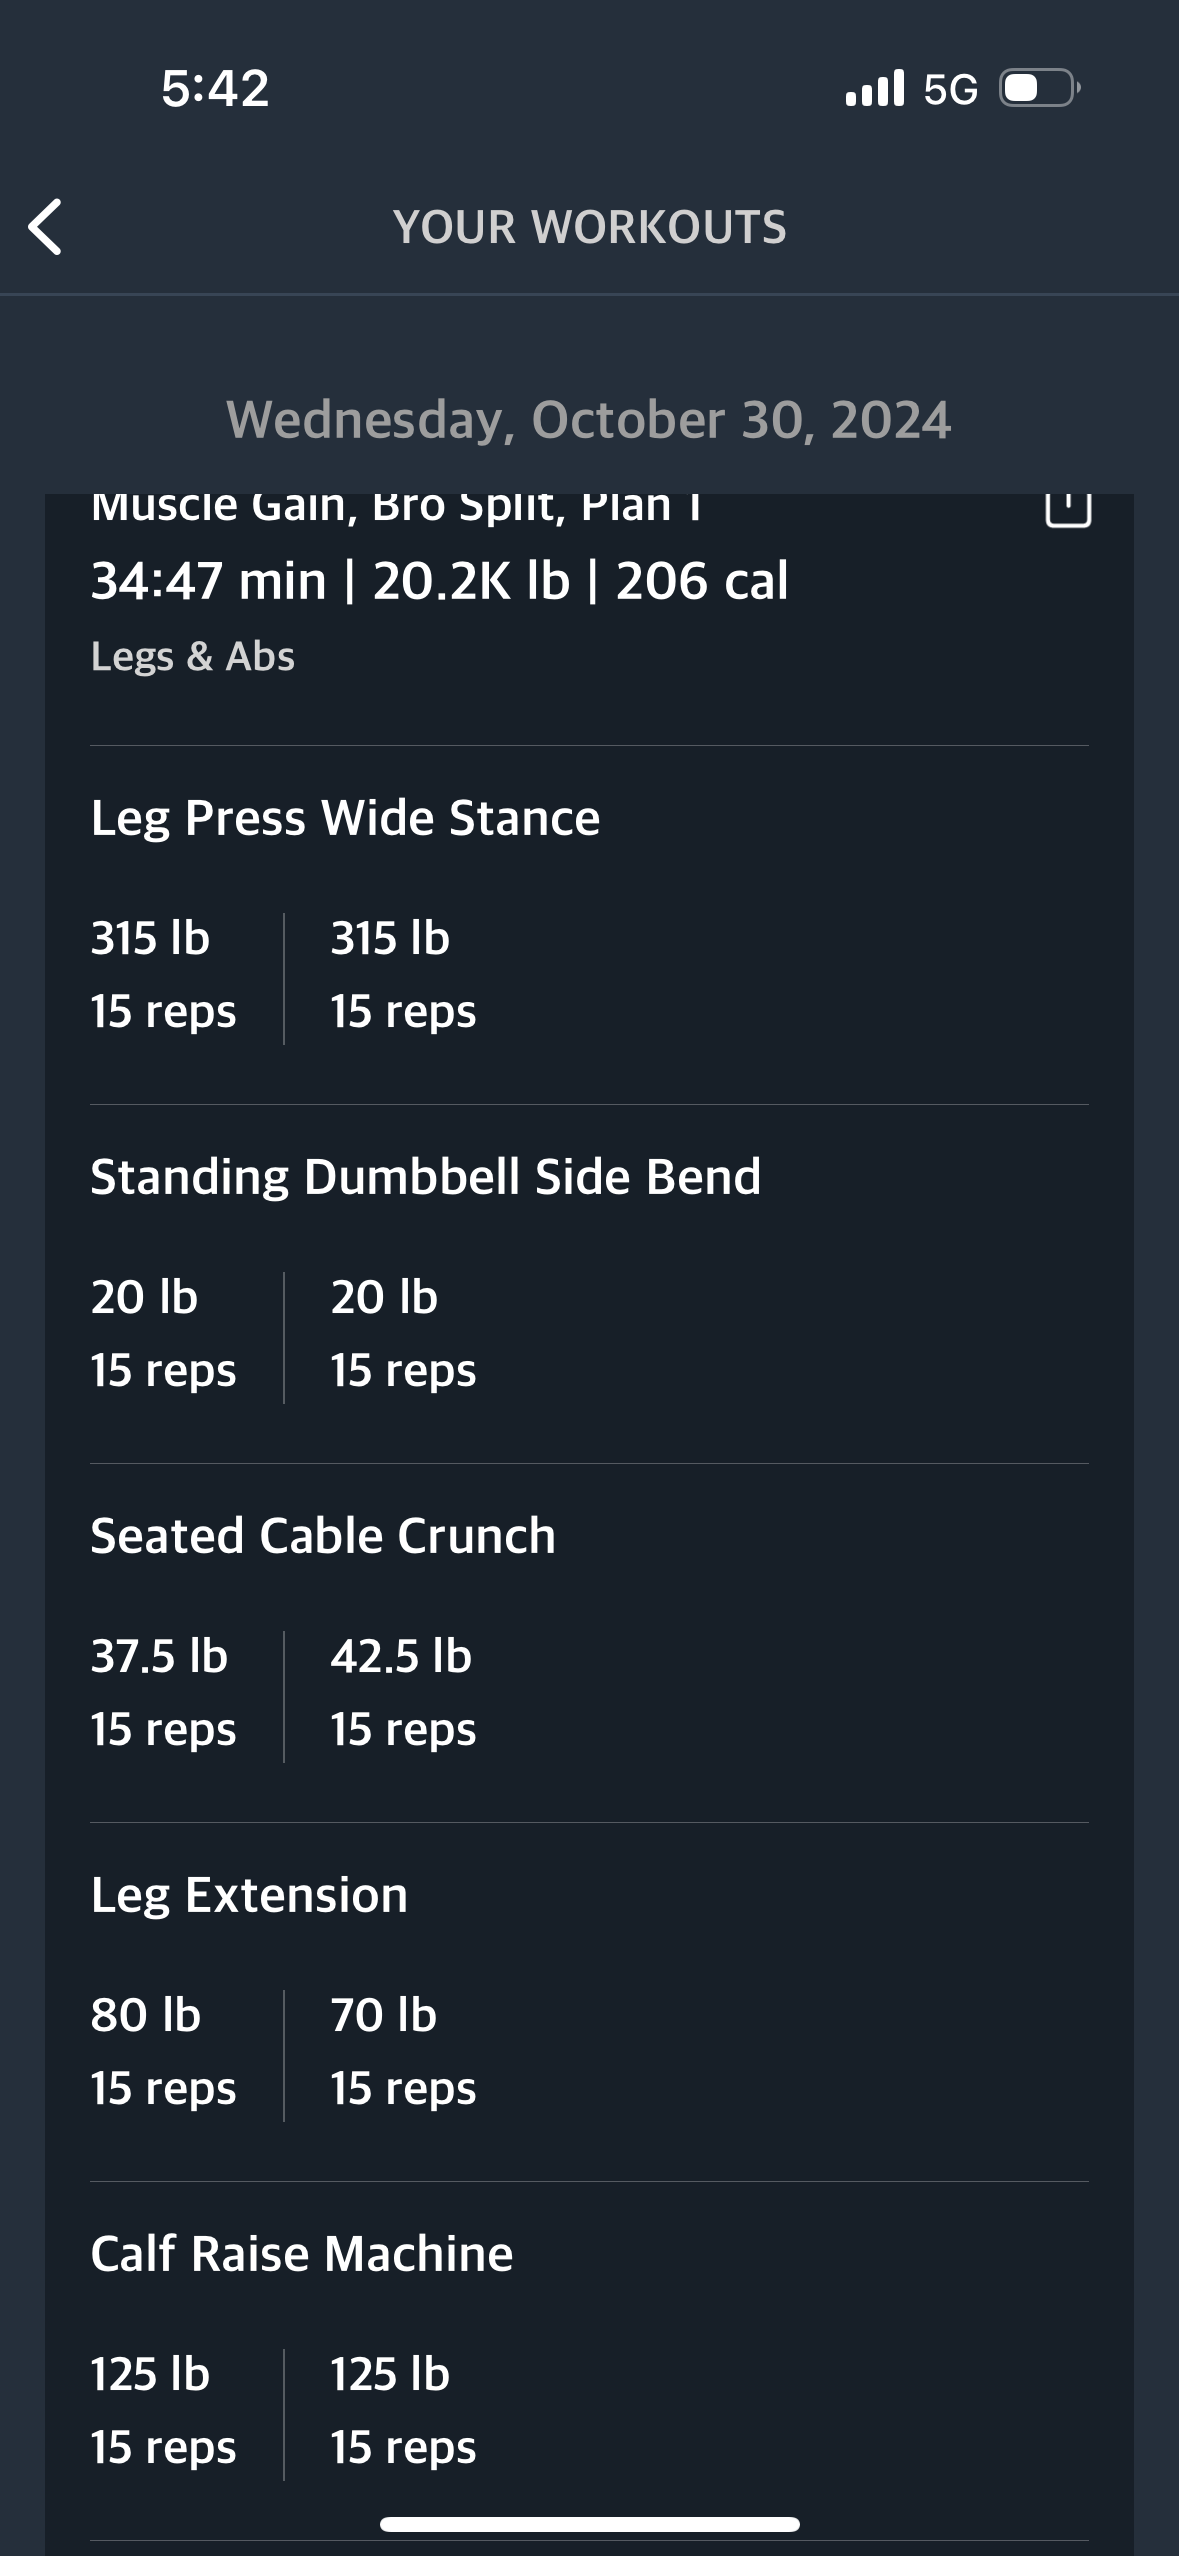This screenshot has width=1179, height=2556.
Task: Select the Wednesday, October 30, 2024 date header
Action: [589, 420]
